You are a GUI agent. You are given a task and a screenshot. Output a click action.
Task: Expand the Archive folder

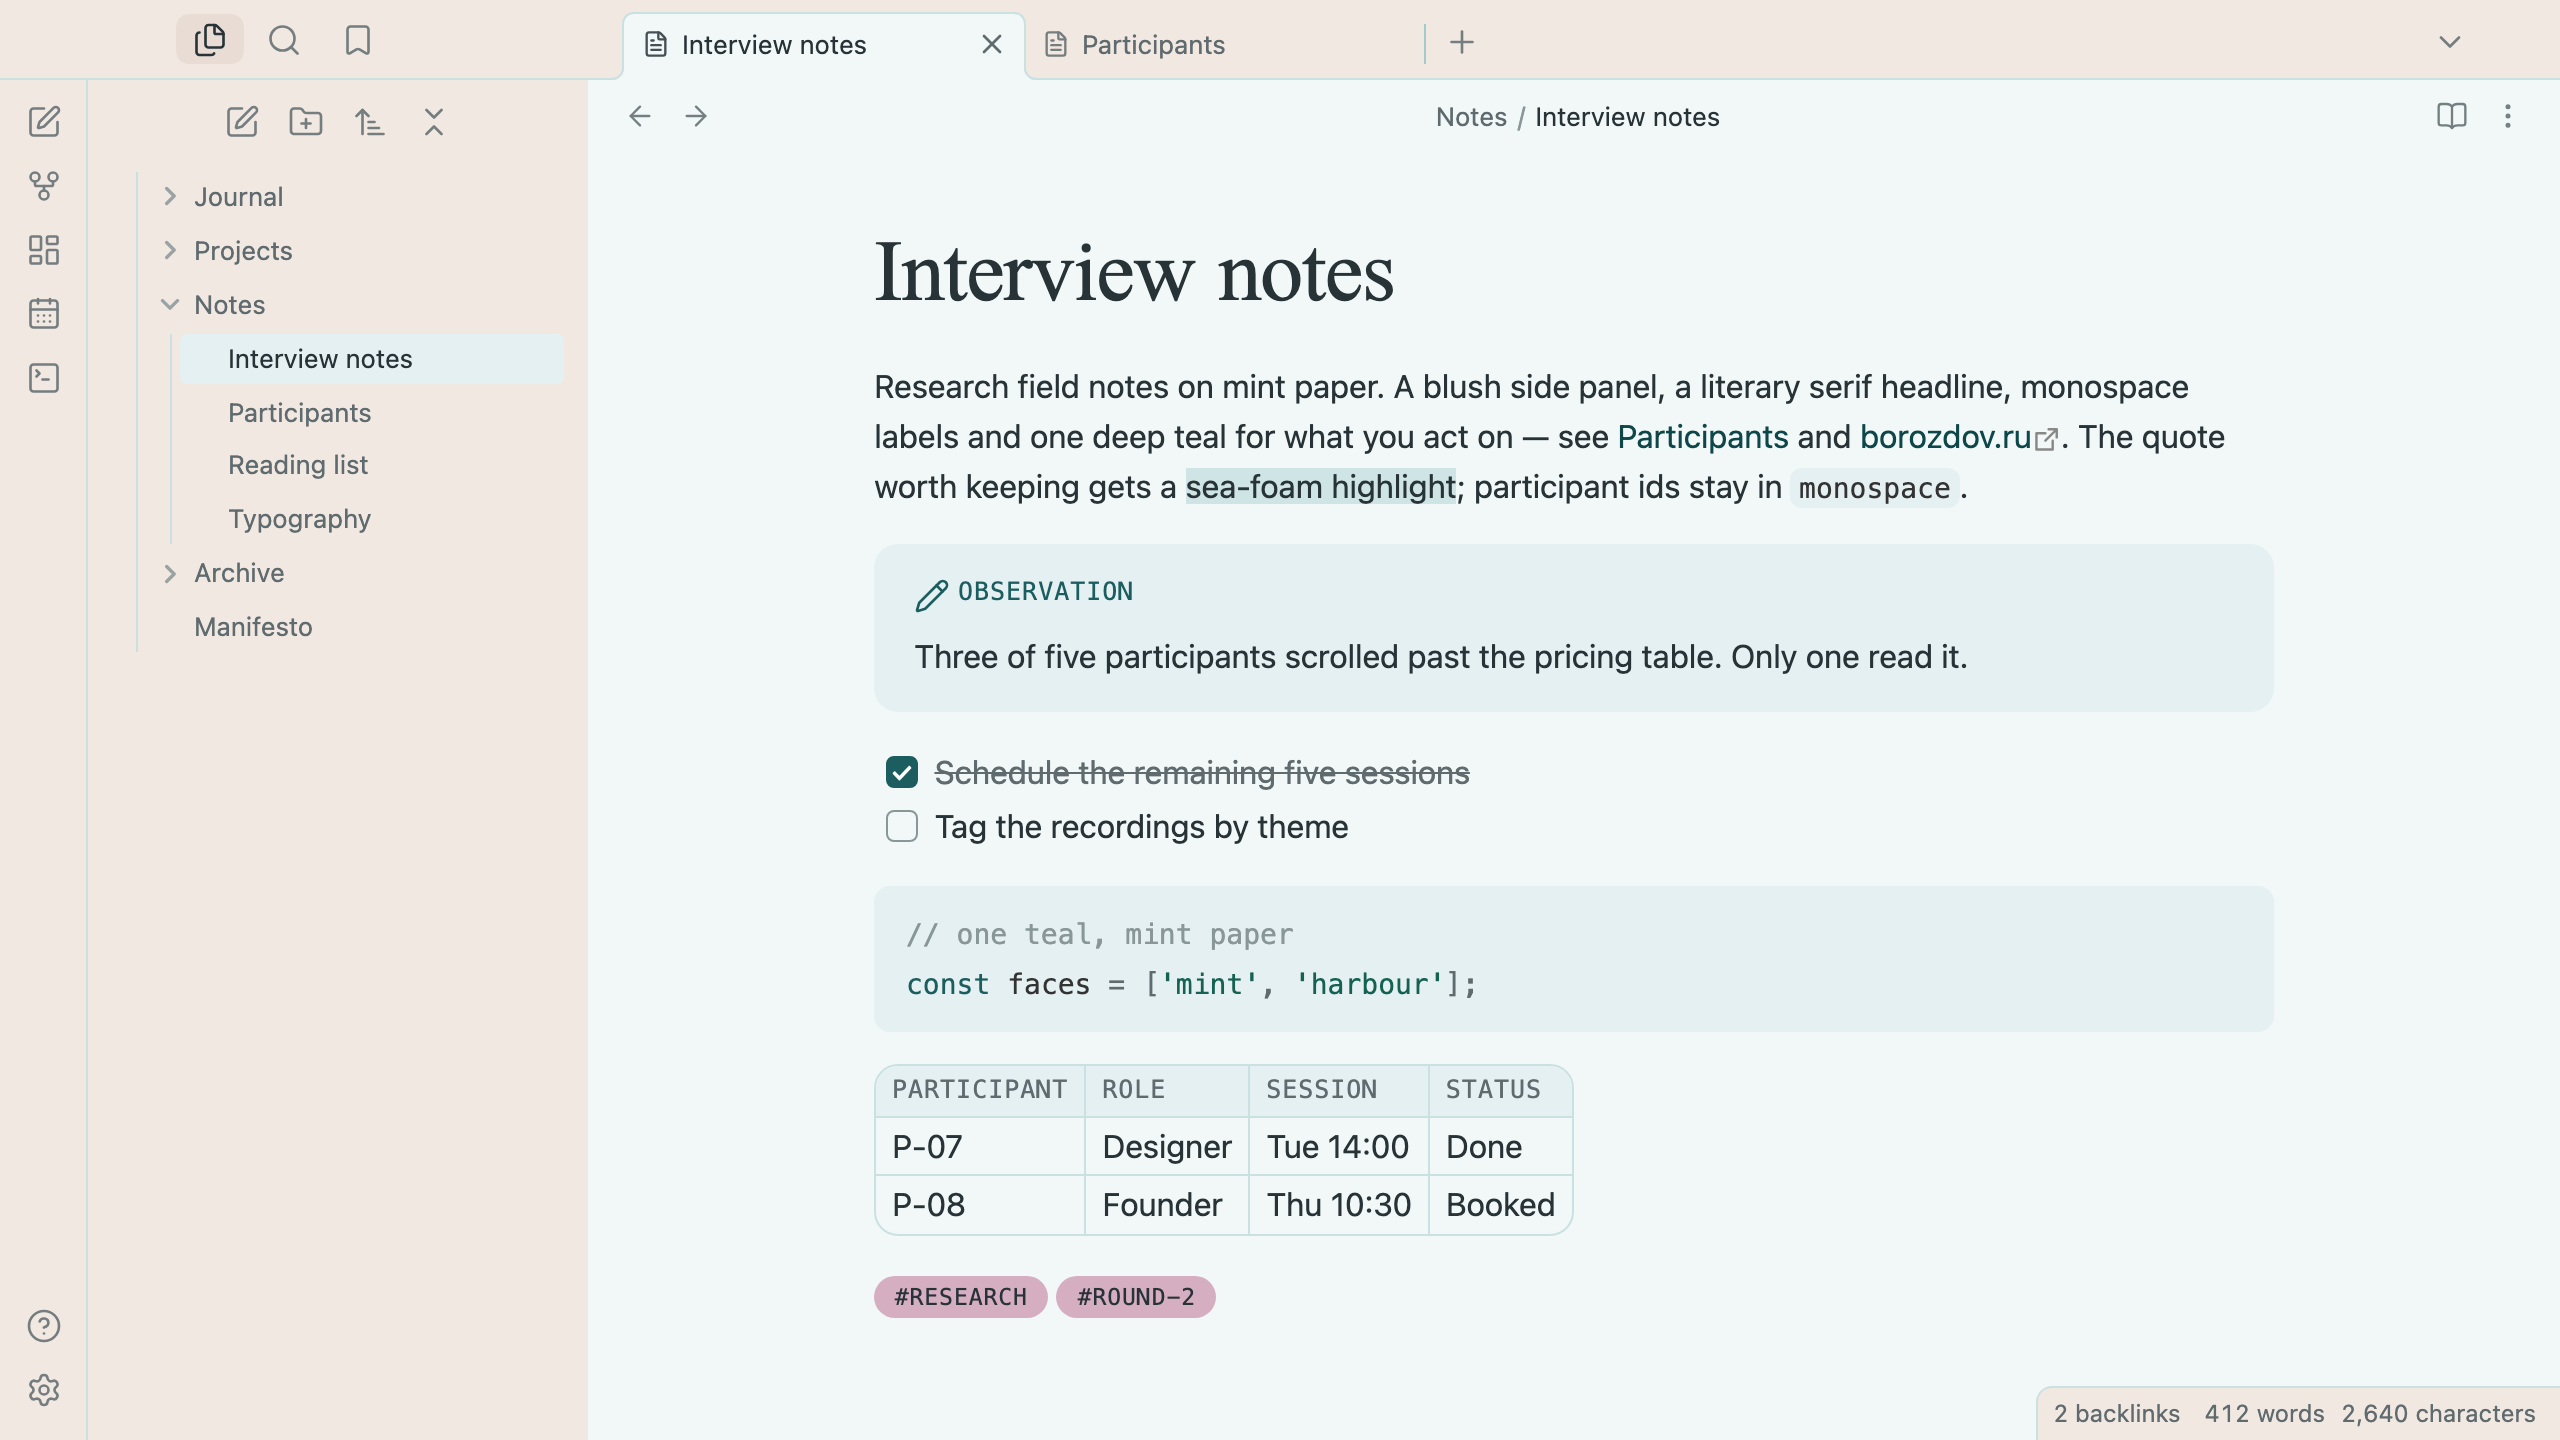(x=170, y=573)
